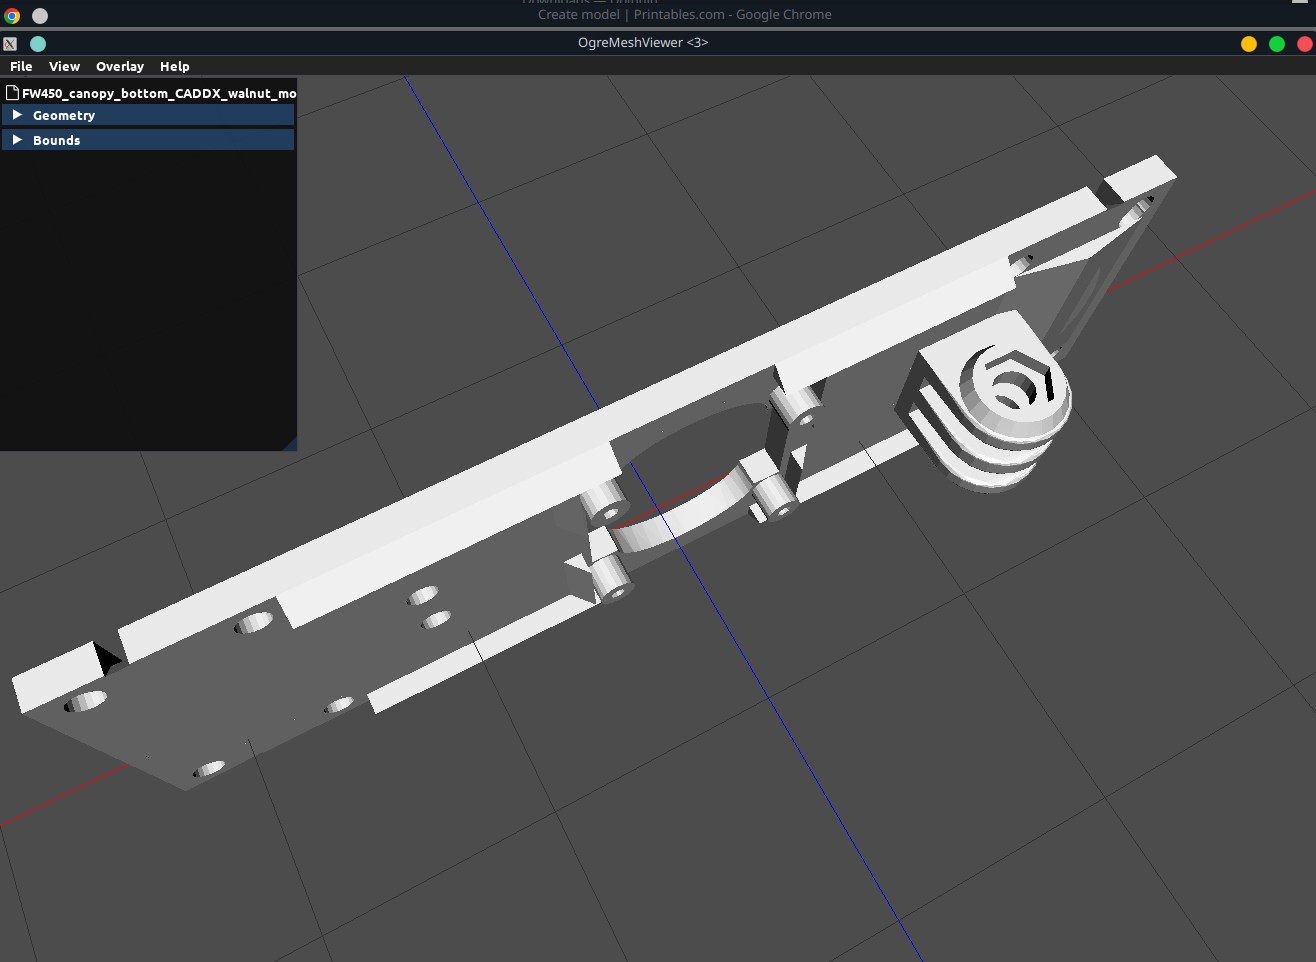Screen dimensions: 1316x962
Task: Click the mesh file document icon
Action: pyautogui.click(x=13, y=92)
